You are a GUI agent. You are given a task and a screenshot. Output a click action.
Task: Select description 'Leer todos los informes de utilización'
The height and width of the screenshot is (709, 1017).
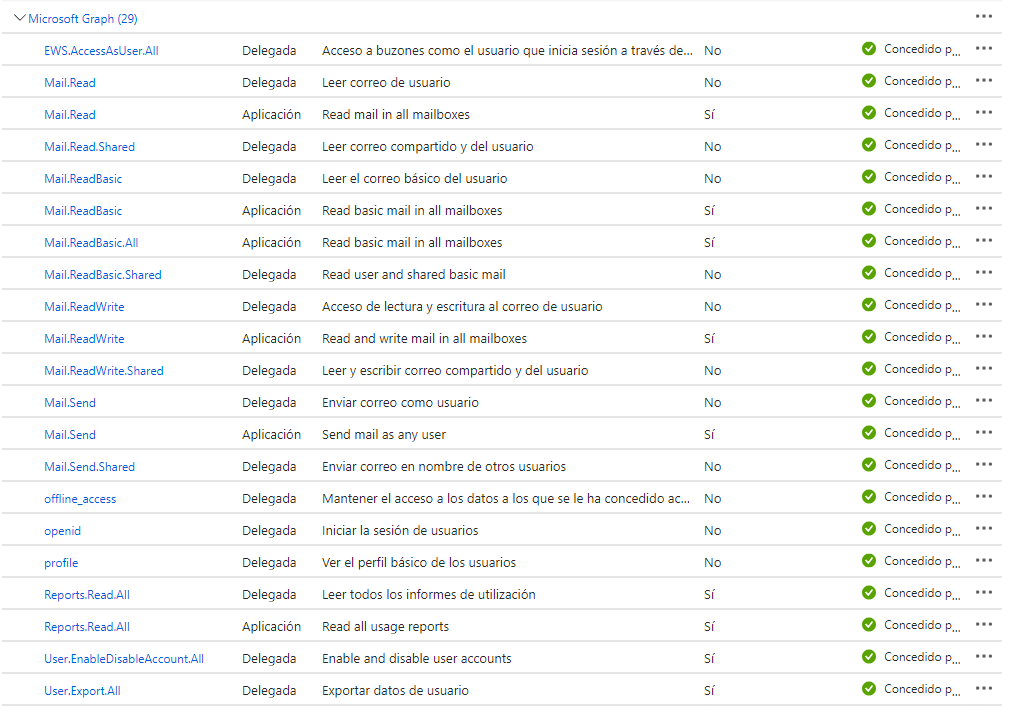(x=429, y=595)
